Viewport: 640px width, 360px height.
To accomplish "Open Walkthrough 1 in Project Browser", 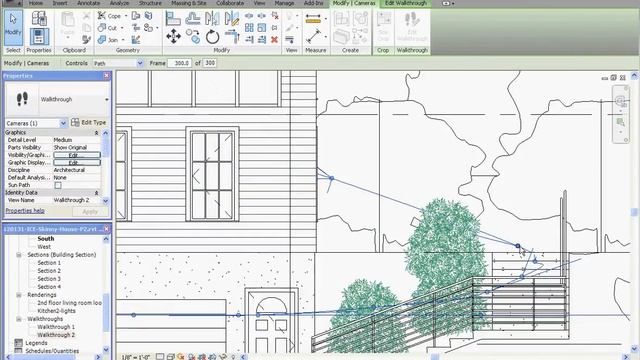I will [x=56, y=327].
